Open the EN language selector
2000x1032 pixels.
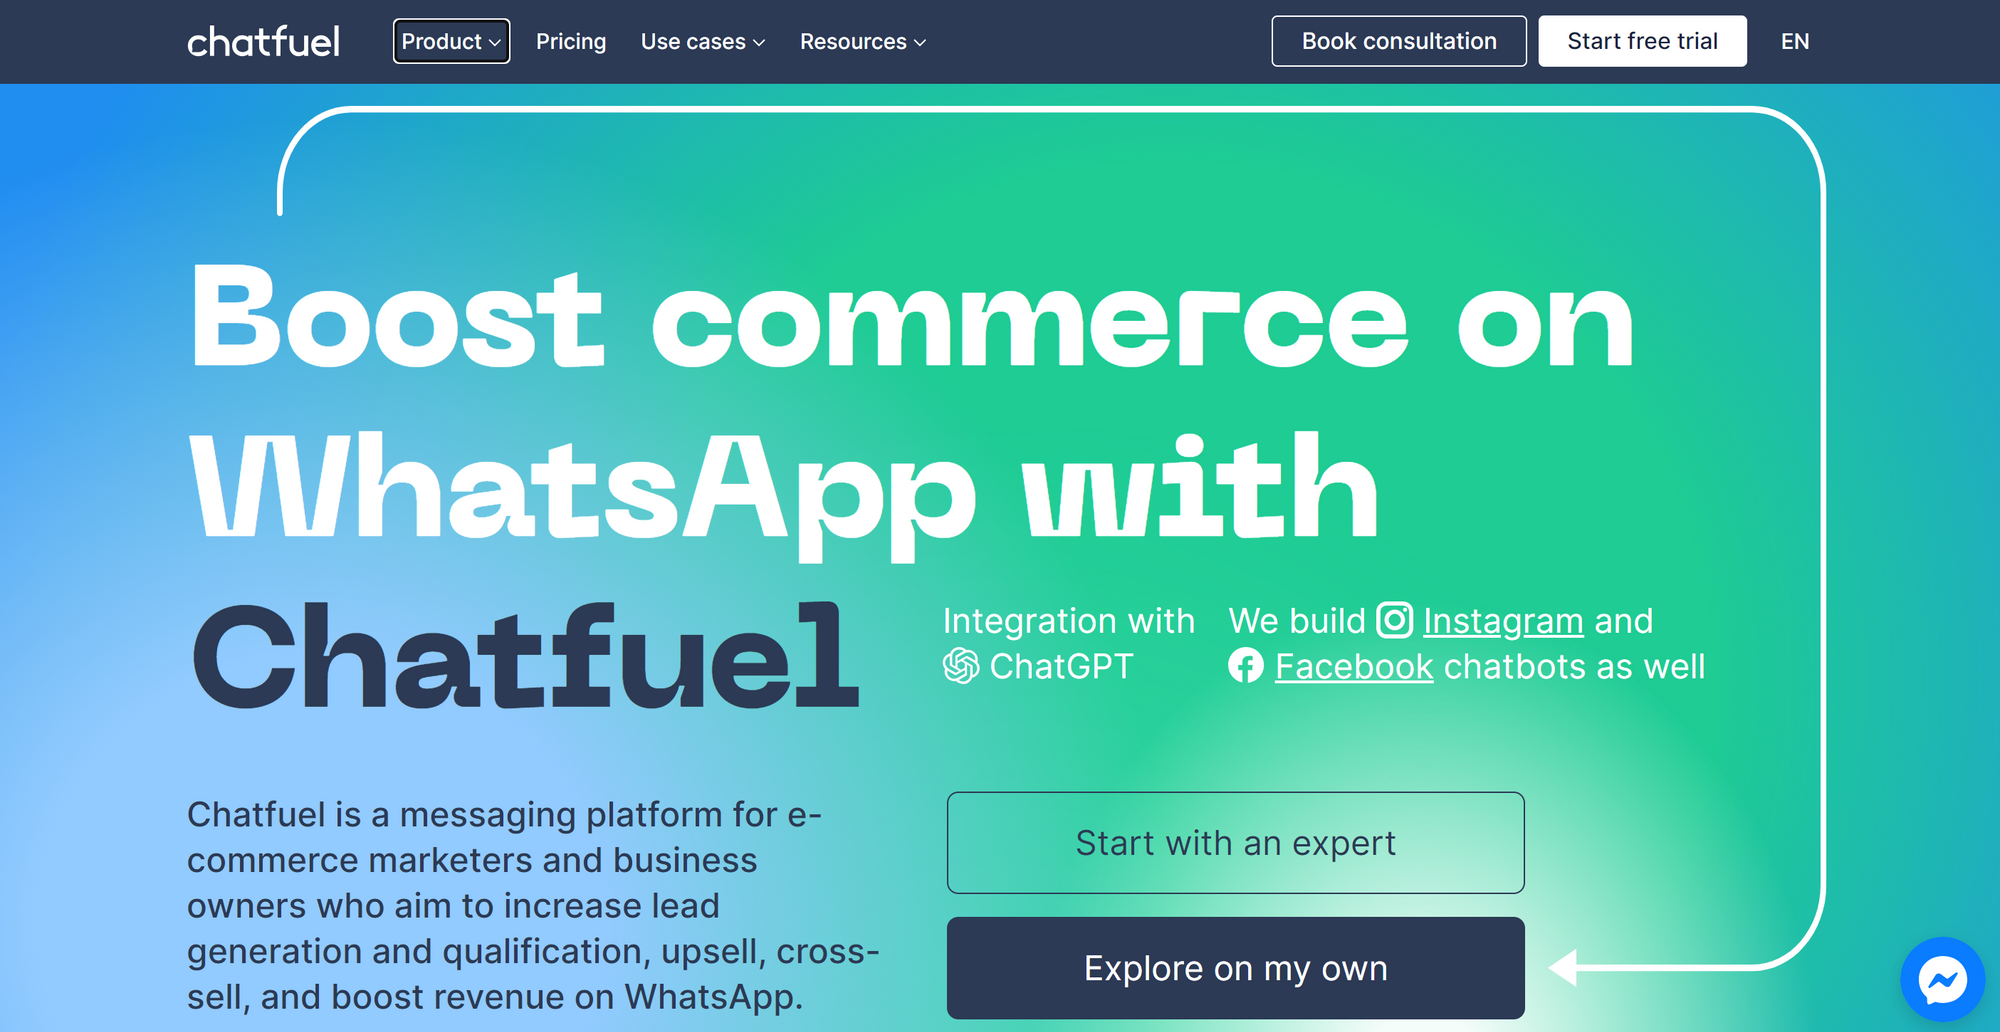[1795, 41]
